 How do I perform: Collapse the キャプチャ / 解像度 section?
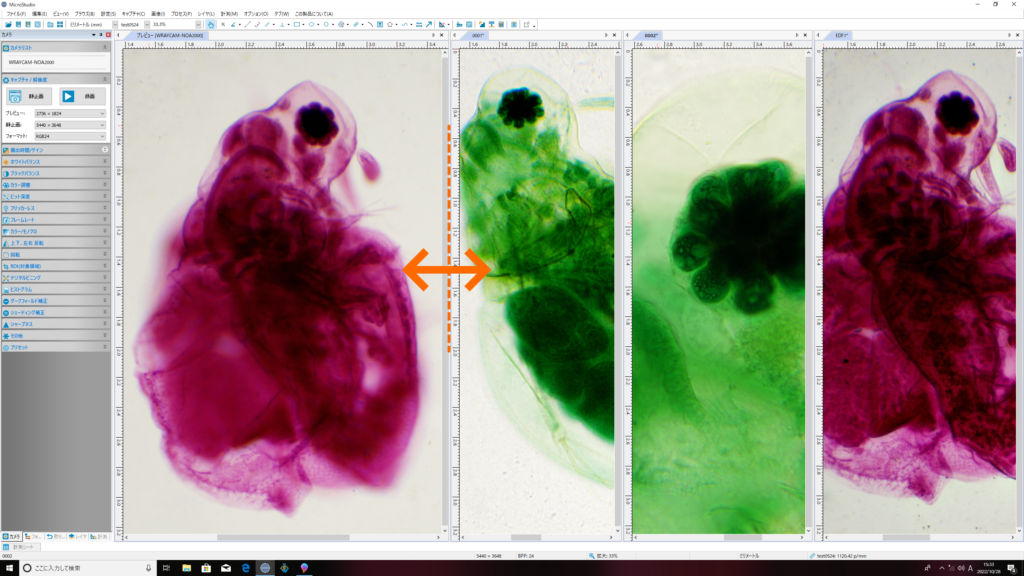[104, 80]
